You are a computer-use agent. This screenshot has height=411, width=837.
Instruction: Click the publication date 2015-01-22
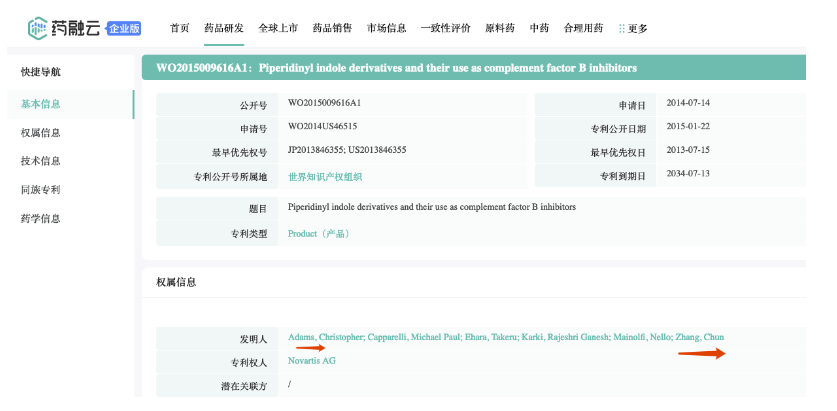(688, 127)
